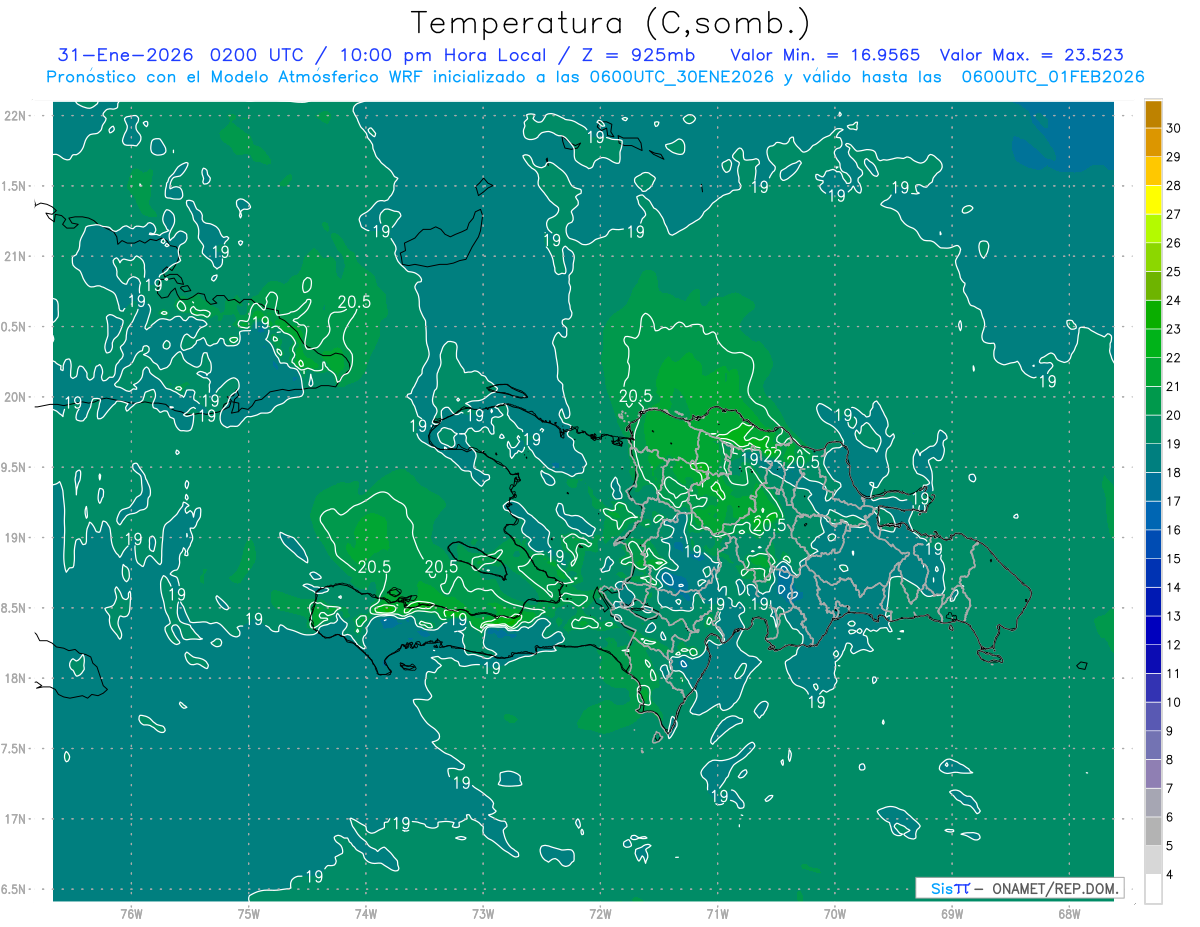Screen dimensions: 1200x927
Task: Click the color scale label '17'
Action: (1174, 501)
